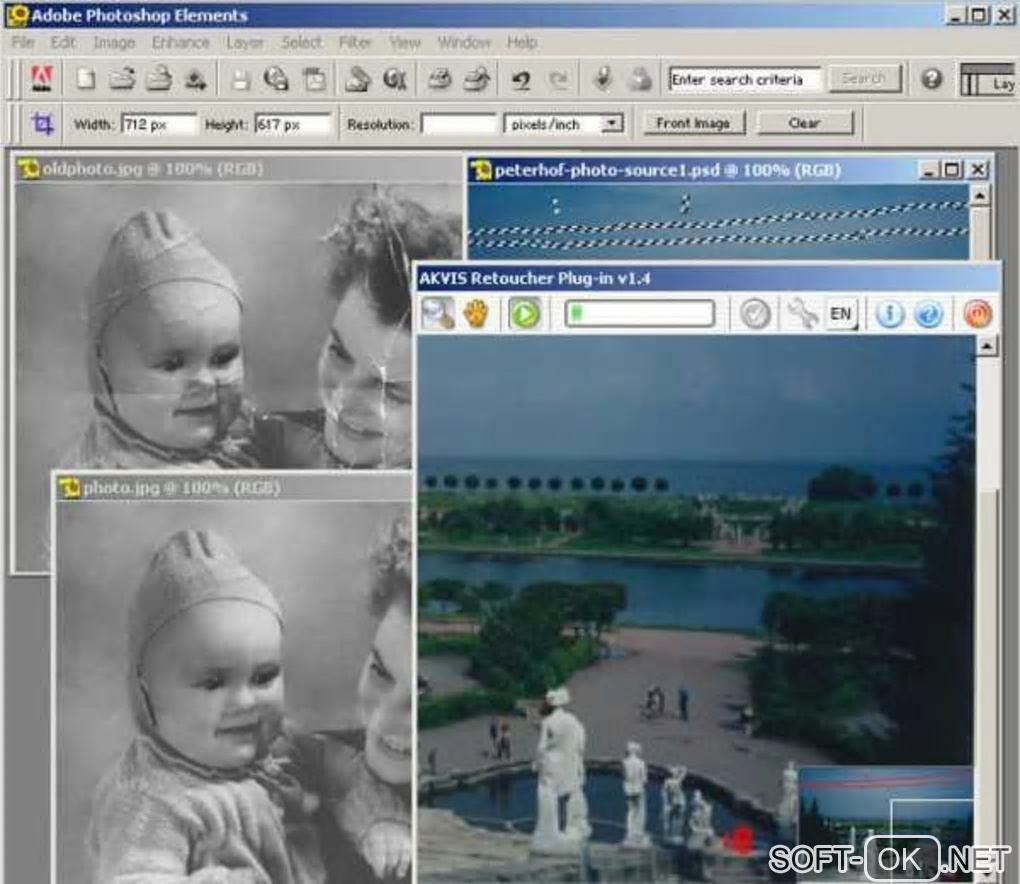Click the Search button
This screenshot has width=1020, height=884.
coord(865,79)
